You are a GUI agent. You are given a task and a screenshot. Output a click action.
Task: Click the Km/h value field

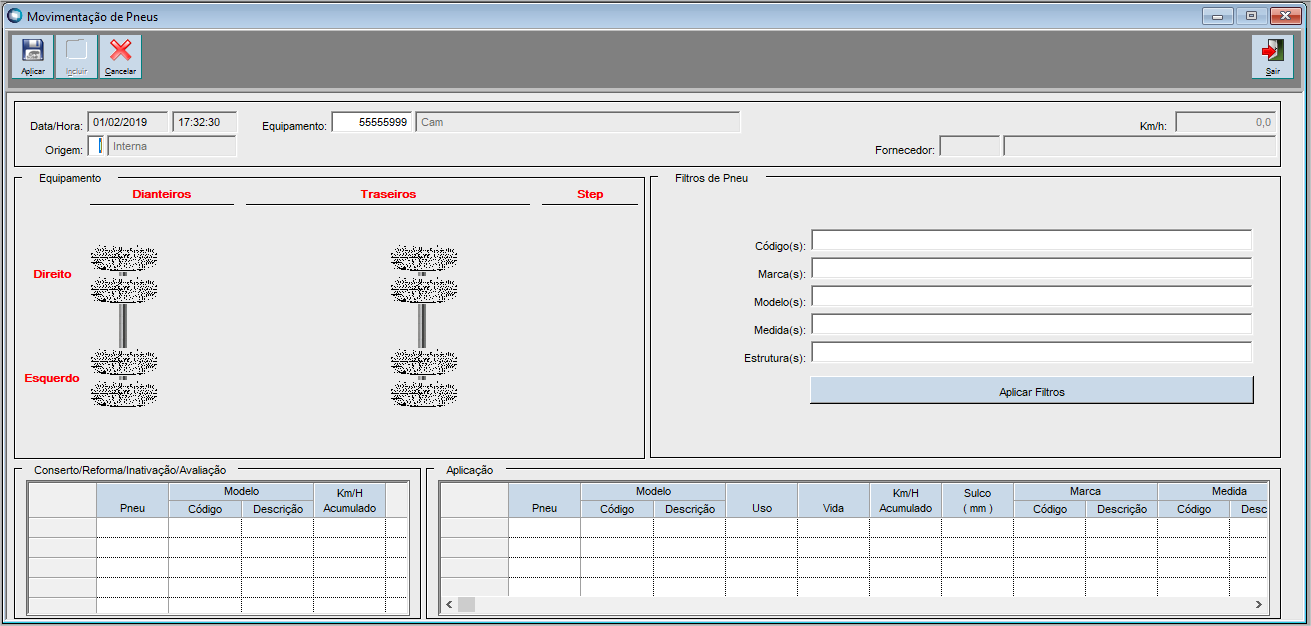(1225, 122)
